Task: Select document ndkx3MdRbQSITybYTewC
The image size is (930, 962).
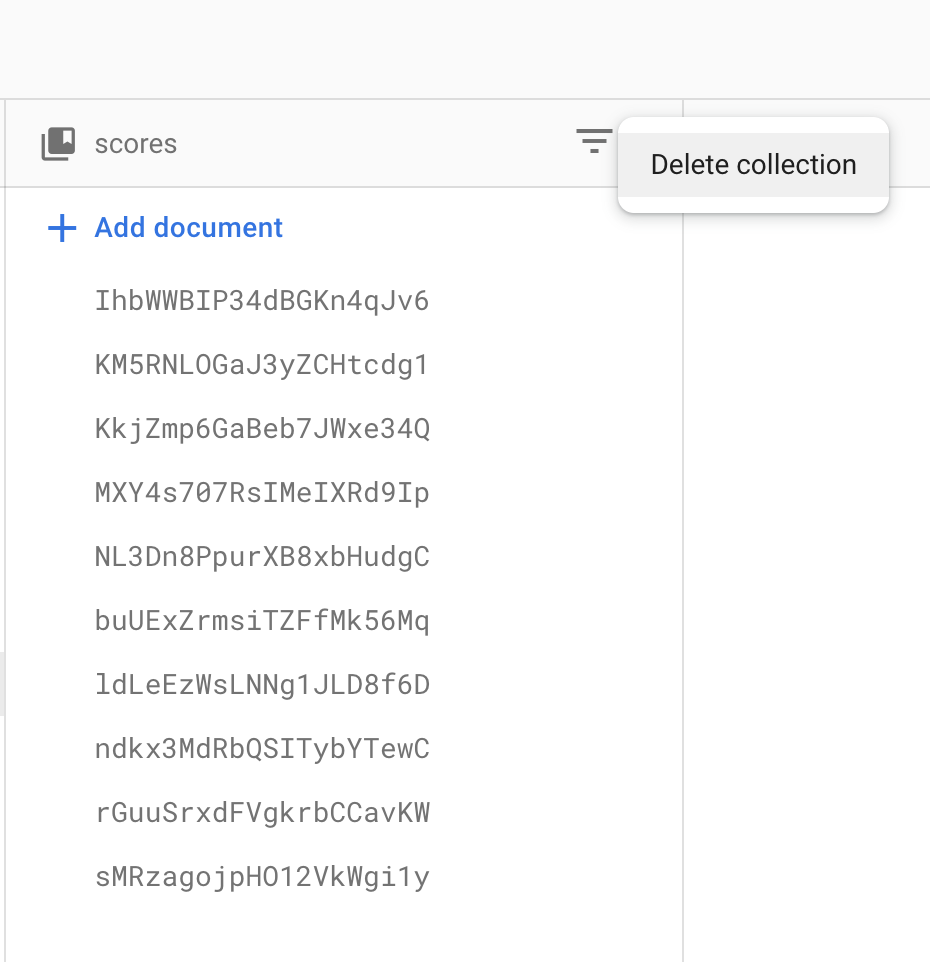Action: click(x=262, y=748)
